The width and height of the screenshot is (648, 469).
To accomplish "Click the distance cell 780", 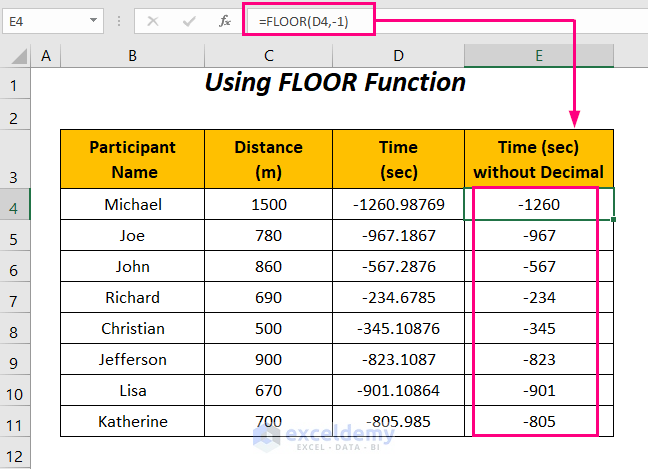I will tap(269, 236).
